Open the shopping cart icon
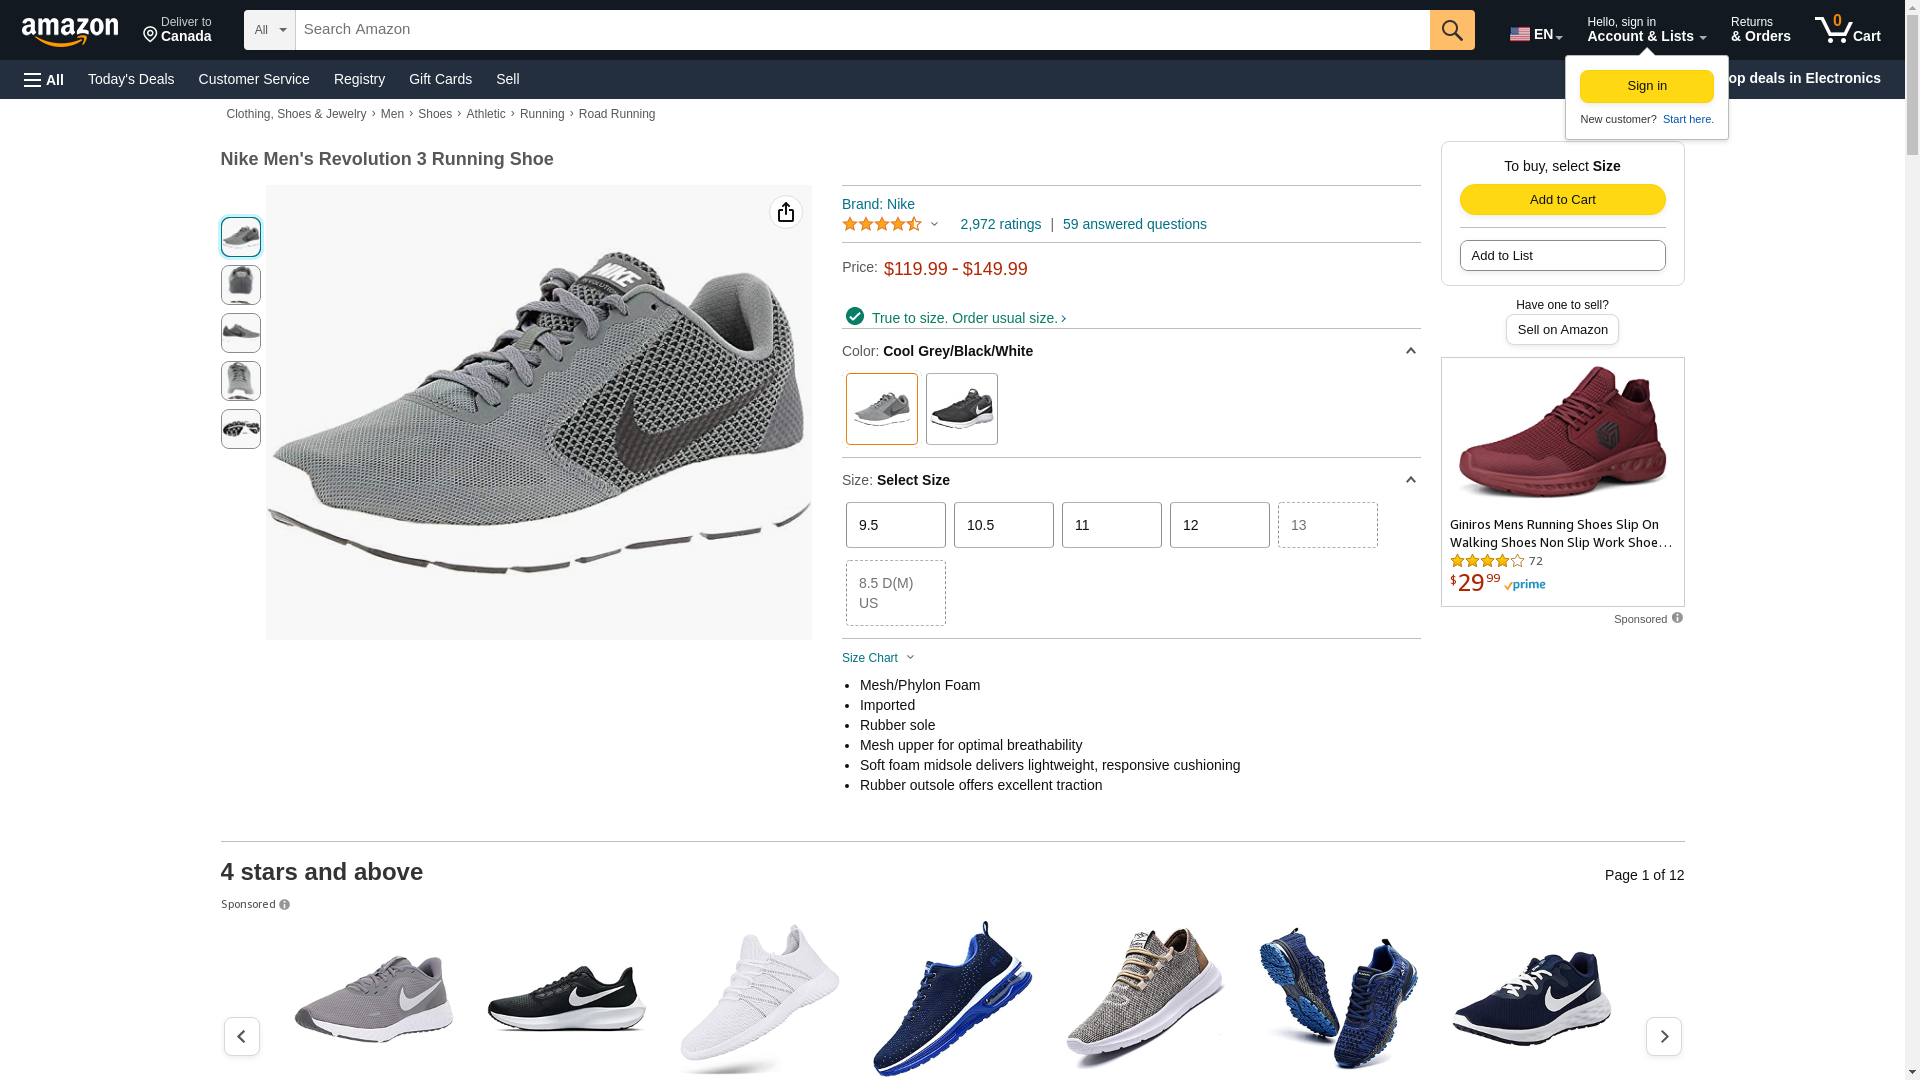Screen dimensions: 1920x1080 click(1847, 30)
